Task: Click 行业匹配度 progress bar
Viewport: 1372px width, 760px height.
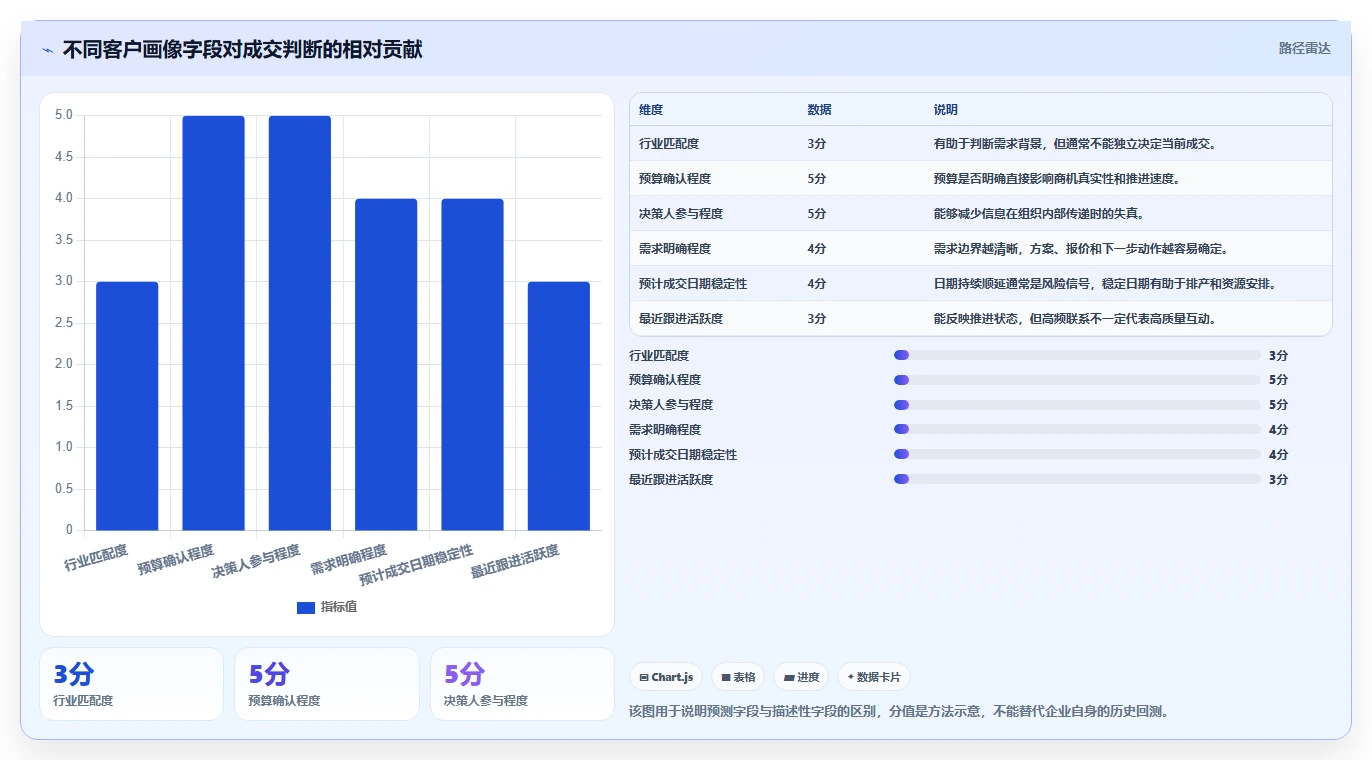Action: (x=1077, y=355)
